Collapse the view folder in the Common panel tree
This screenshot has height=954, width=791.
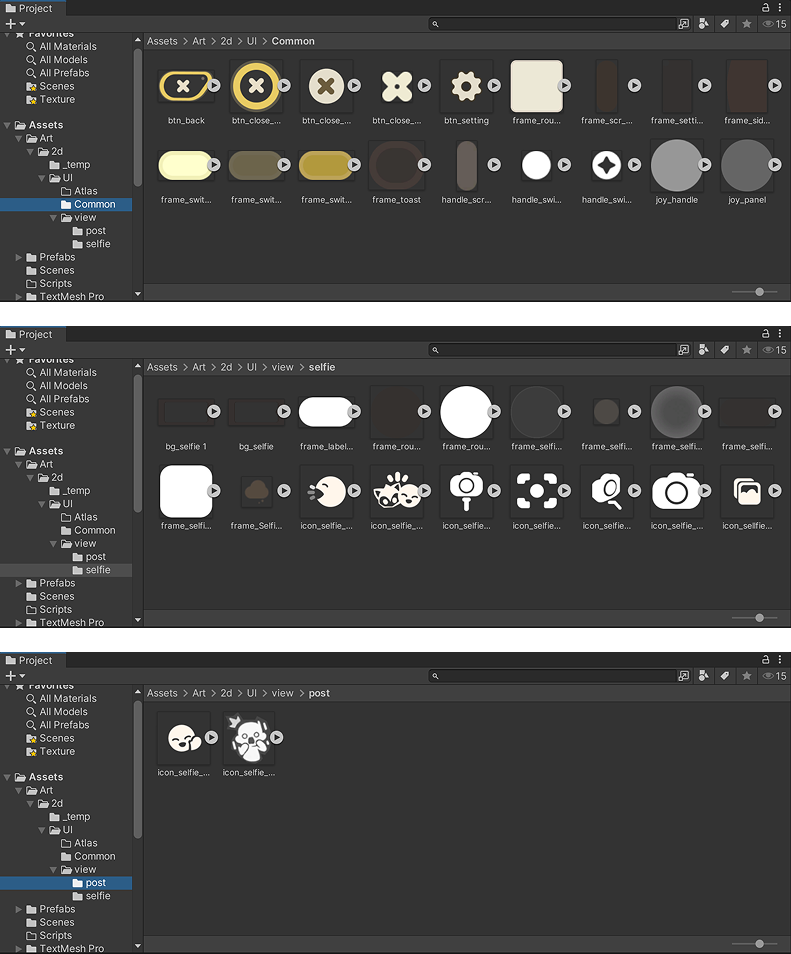(x=54, y=218)
